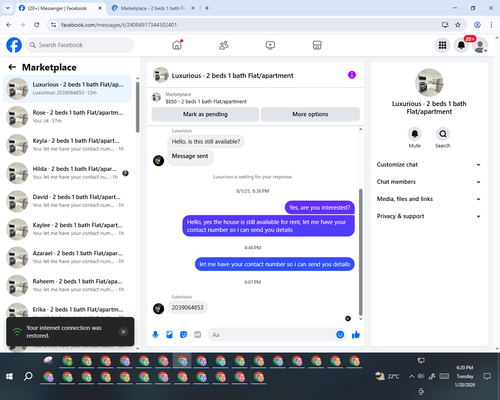Open the Luxurious conversation in the list

pos(67,89)
